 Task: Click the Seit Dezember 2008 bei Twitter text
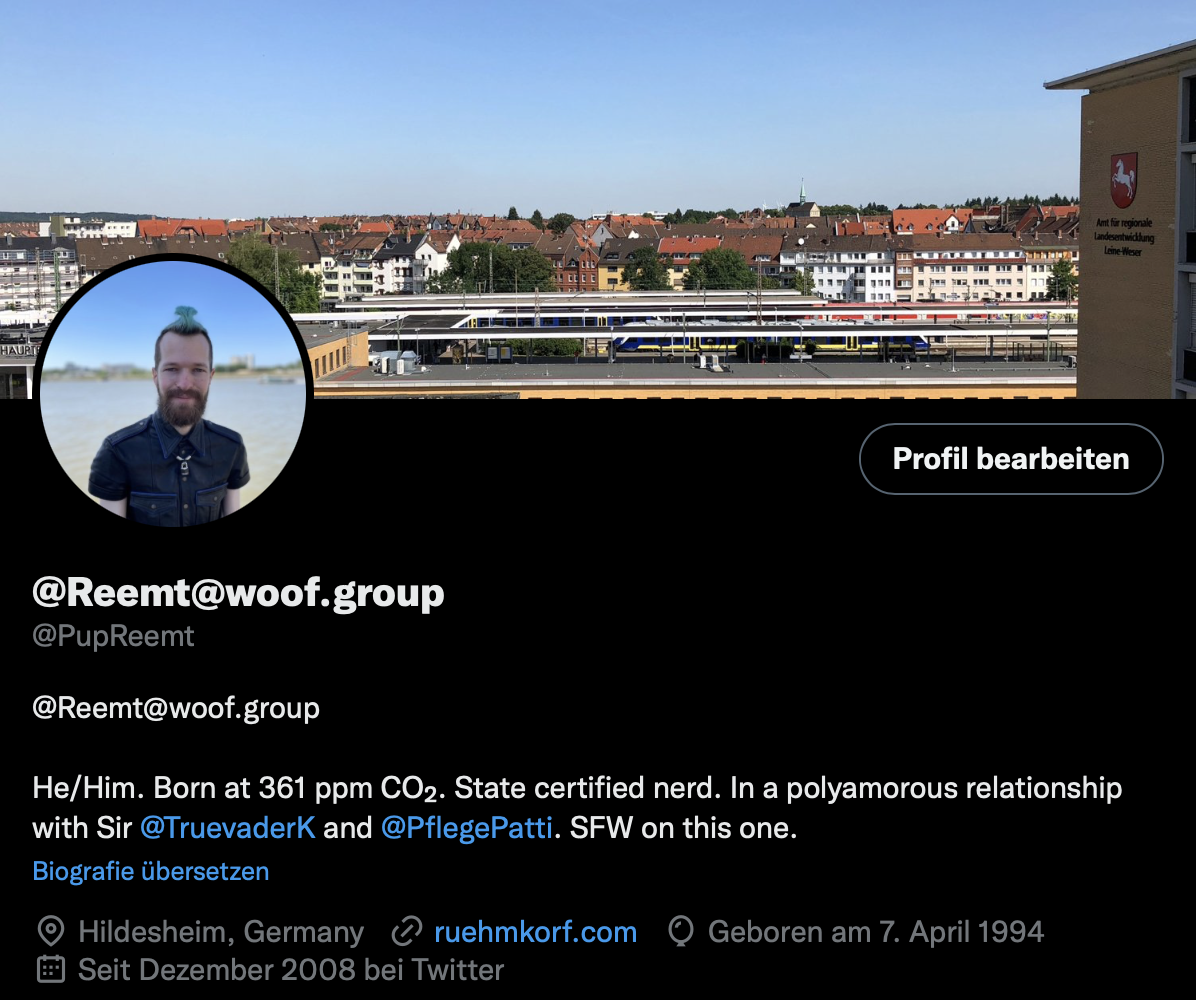[x=291, y=970]
